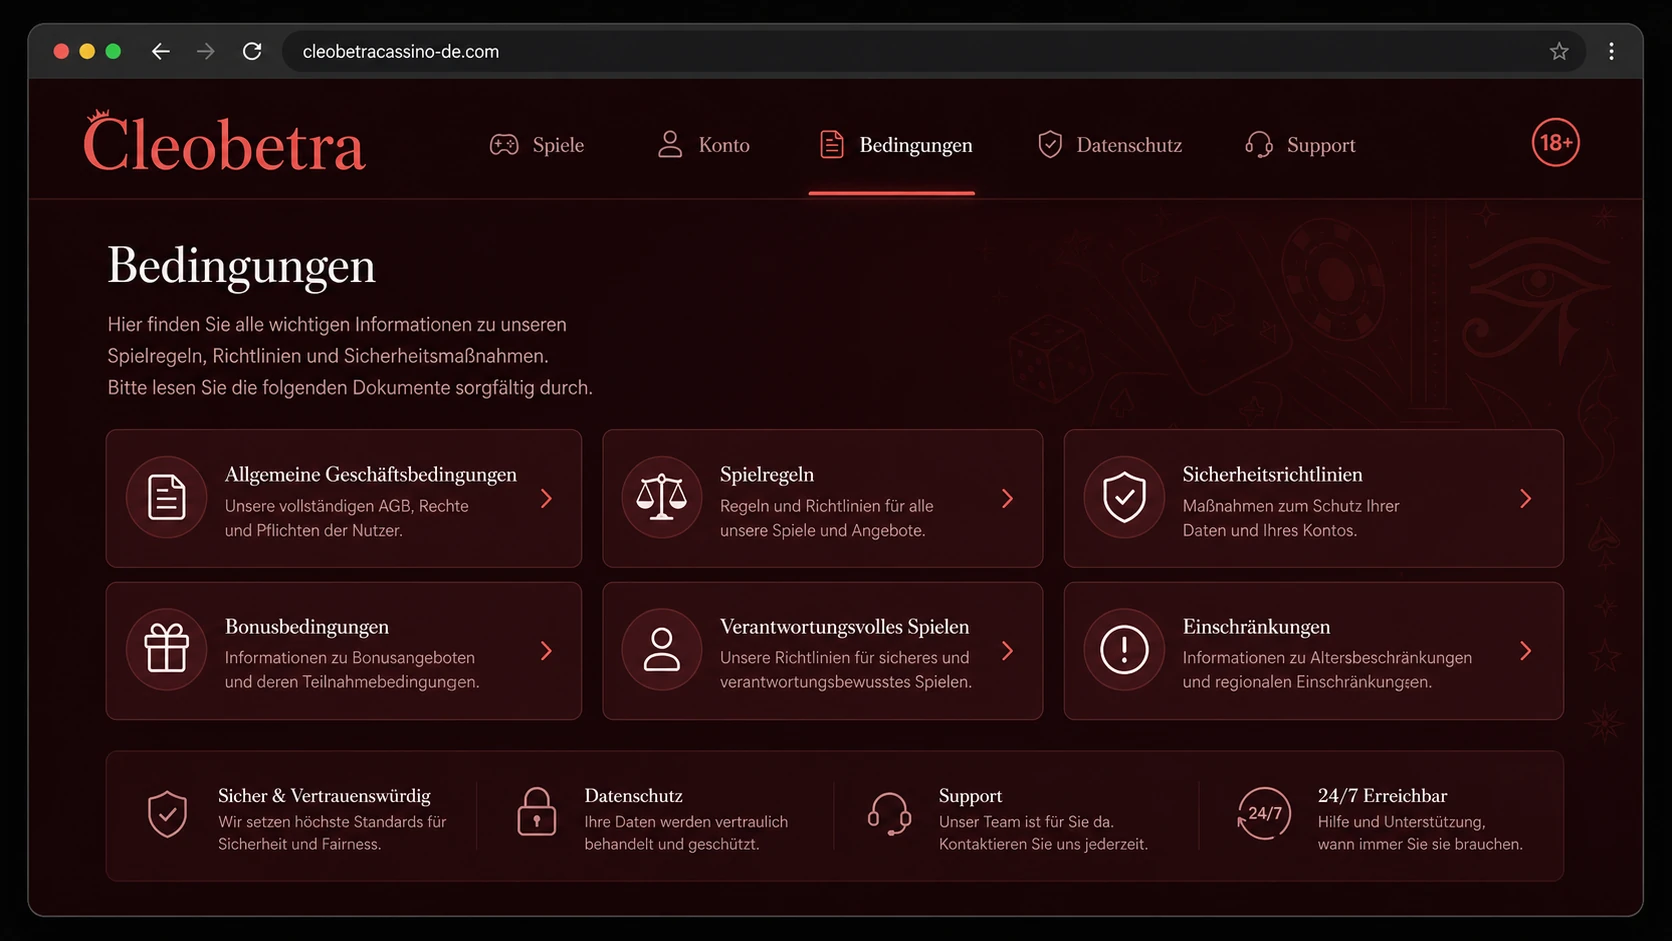1672x941 pixels.
Task: Click the address bar showing cleobetracassino-de.com
Action: pos(933,51)
